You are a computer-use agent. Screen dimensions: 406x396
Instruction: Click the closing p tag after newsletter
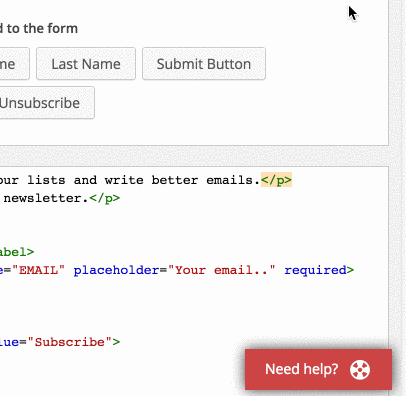pos(105,198)
